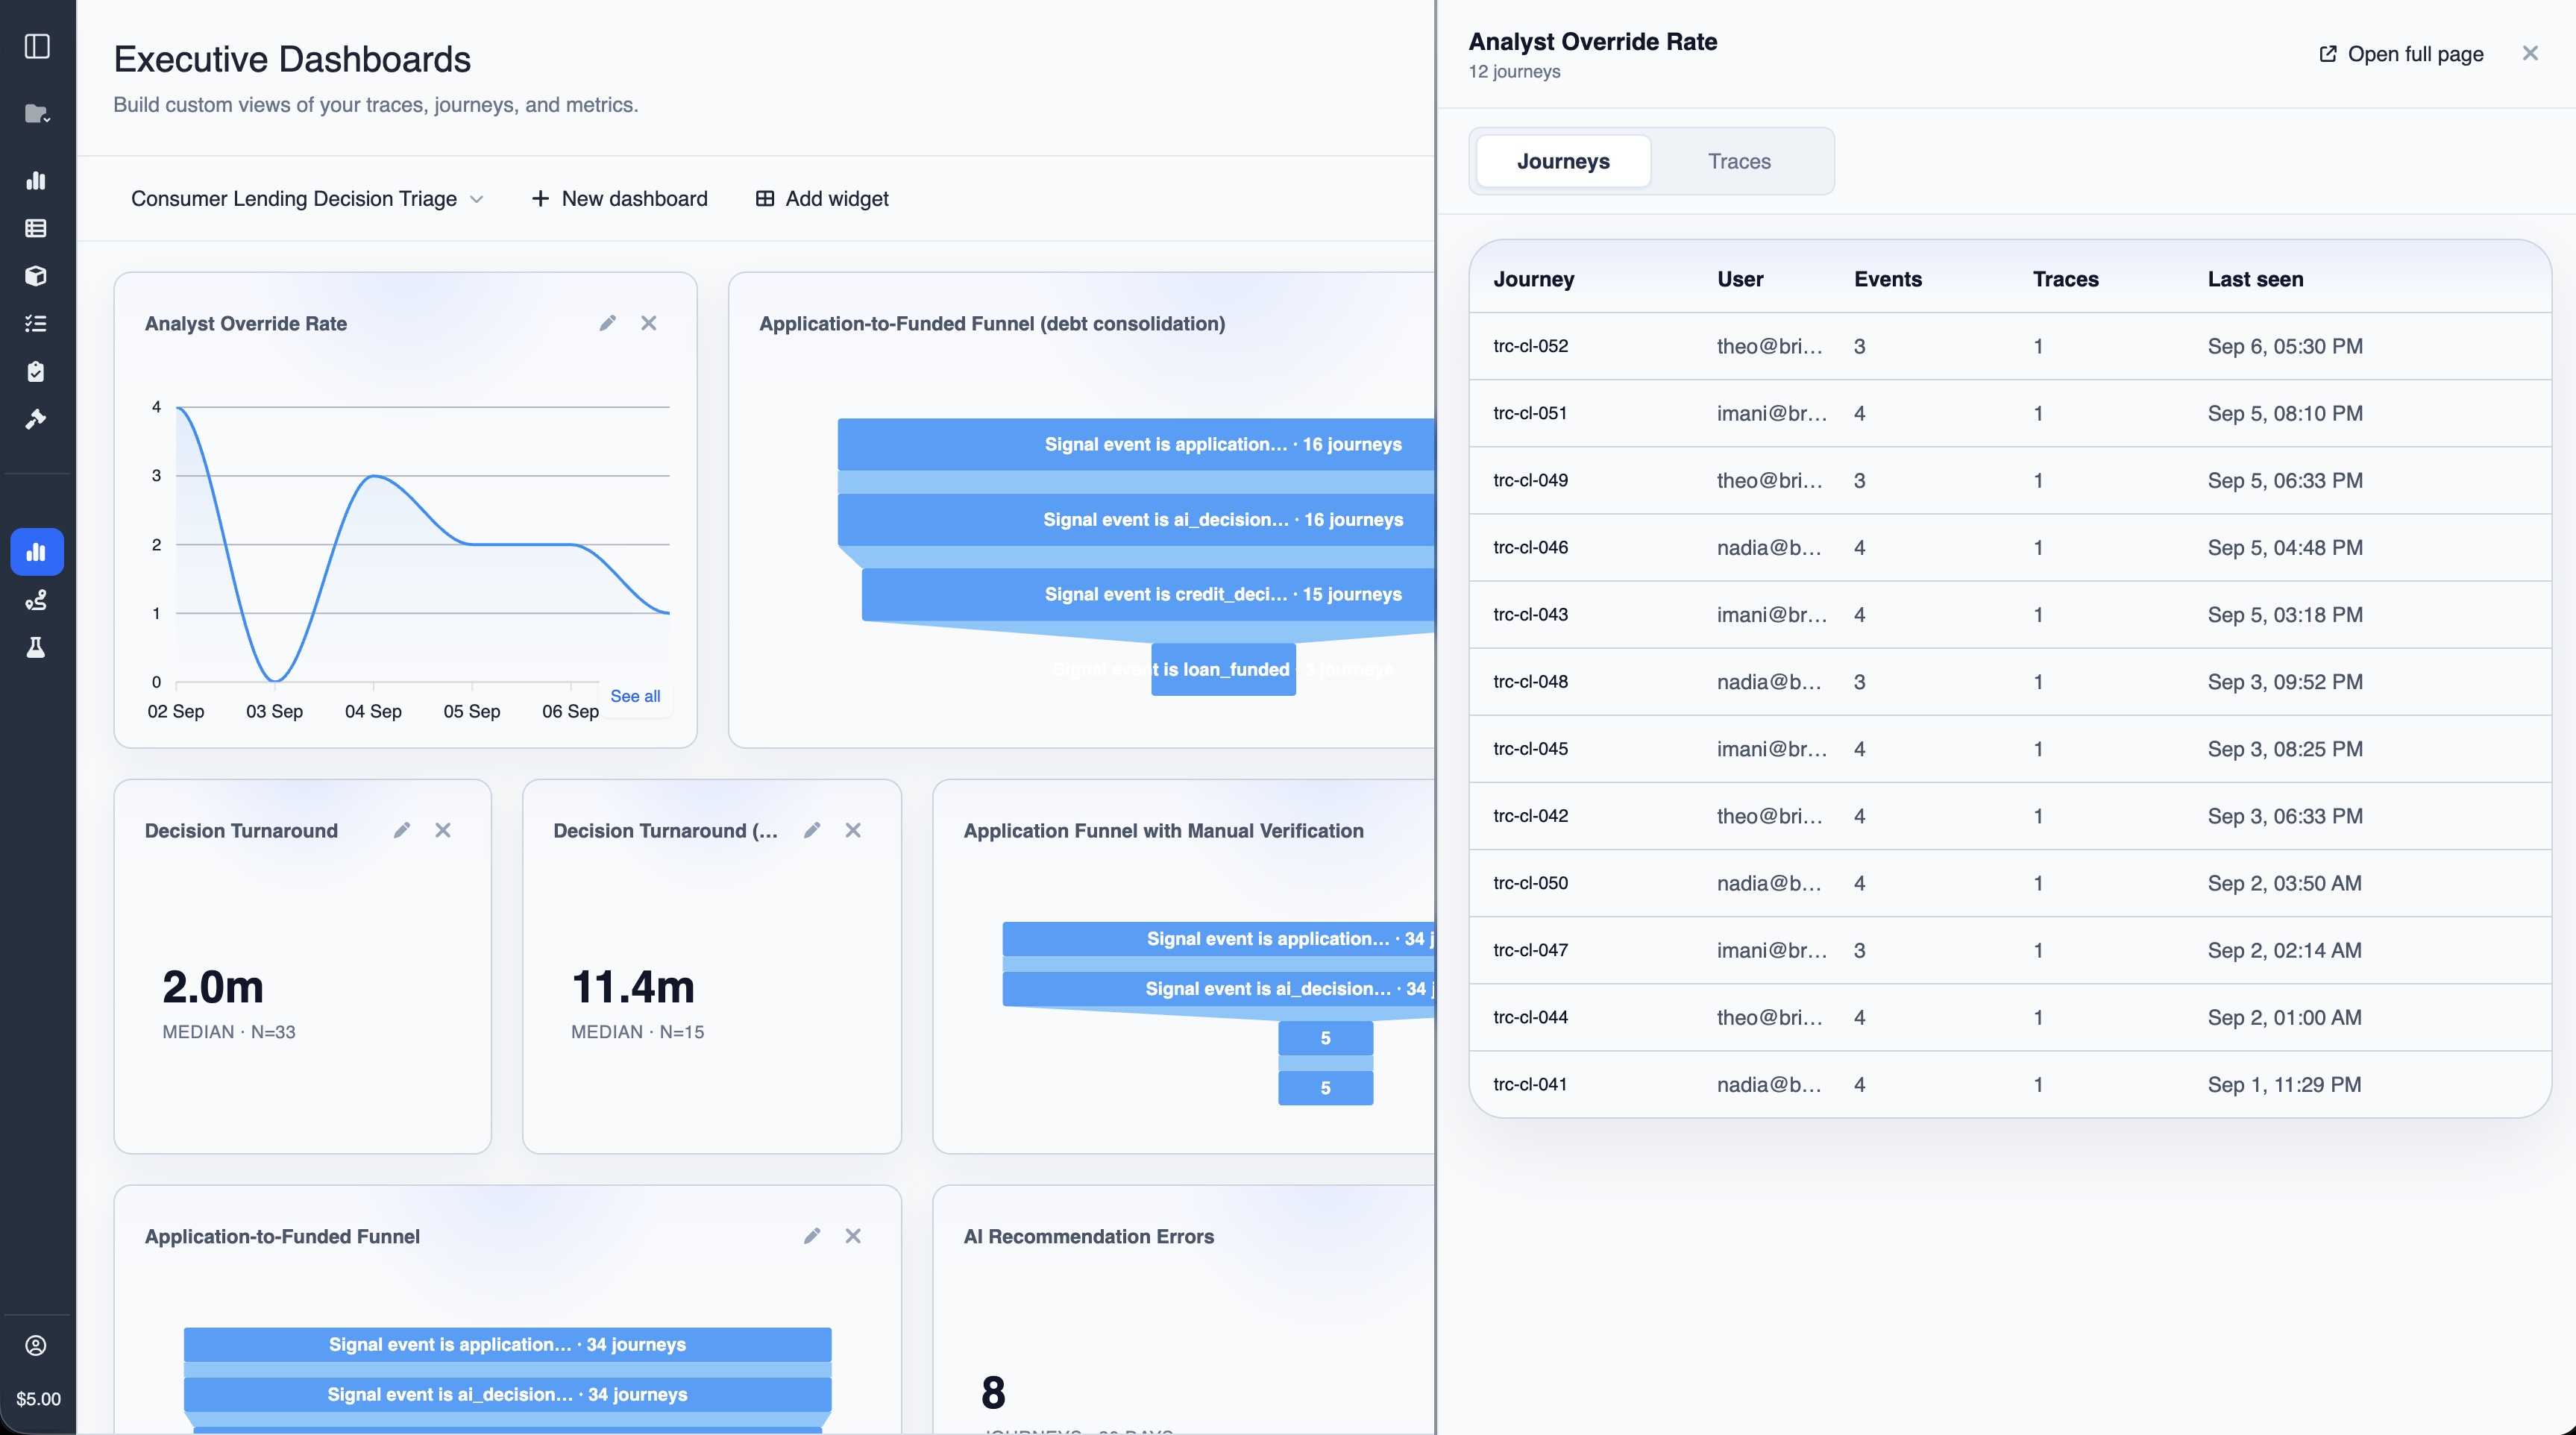Remove the Decision Turnaround 11.4m widget
This screenshot has height=1435, width=2576.
pos(853,830)
